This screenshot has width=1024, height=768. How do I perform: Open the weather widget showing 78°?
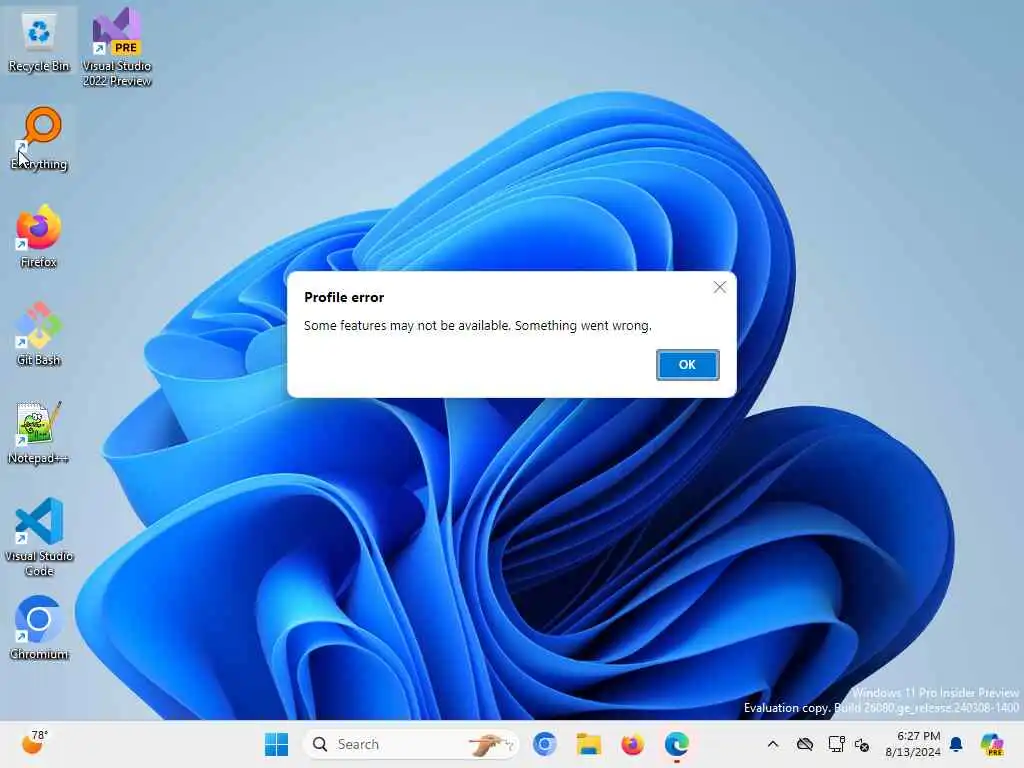click(35, 743)
